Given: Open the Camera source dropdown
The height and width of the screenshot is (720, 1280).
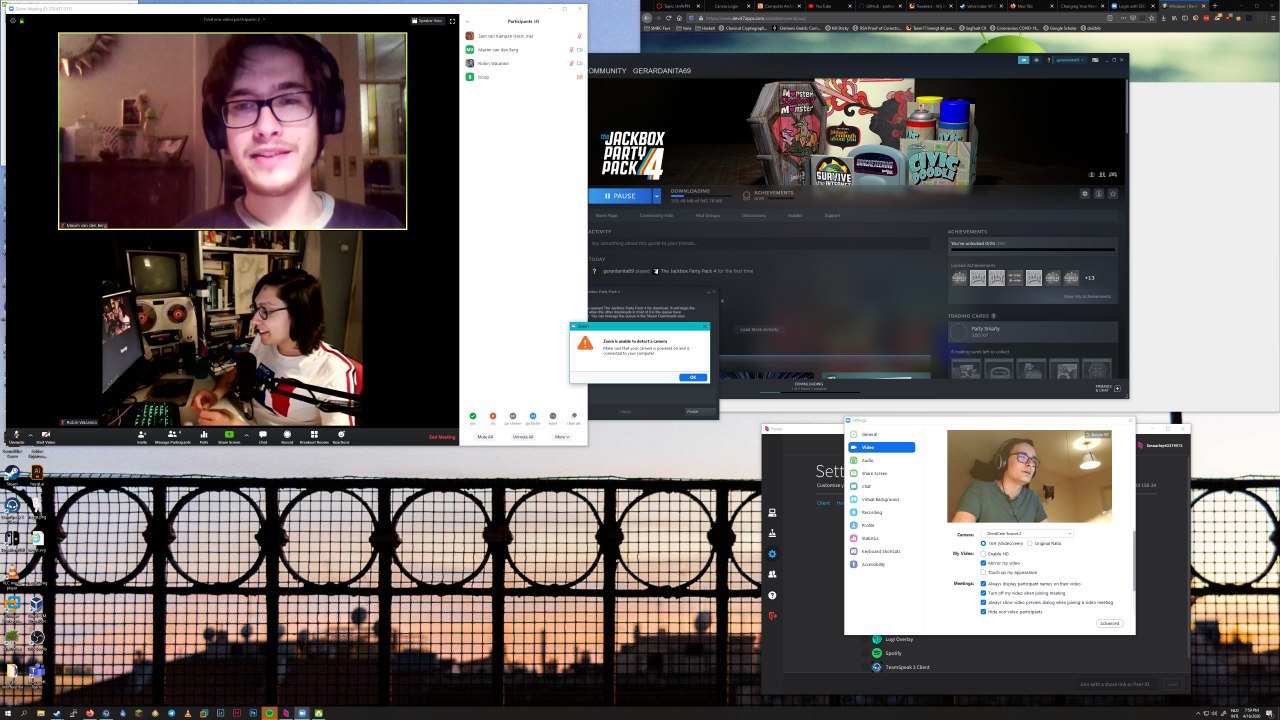Looking at the screenshot, I should click(x=1026, y=533).
